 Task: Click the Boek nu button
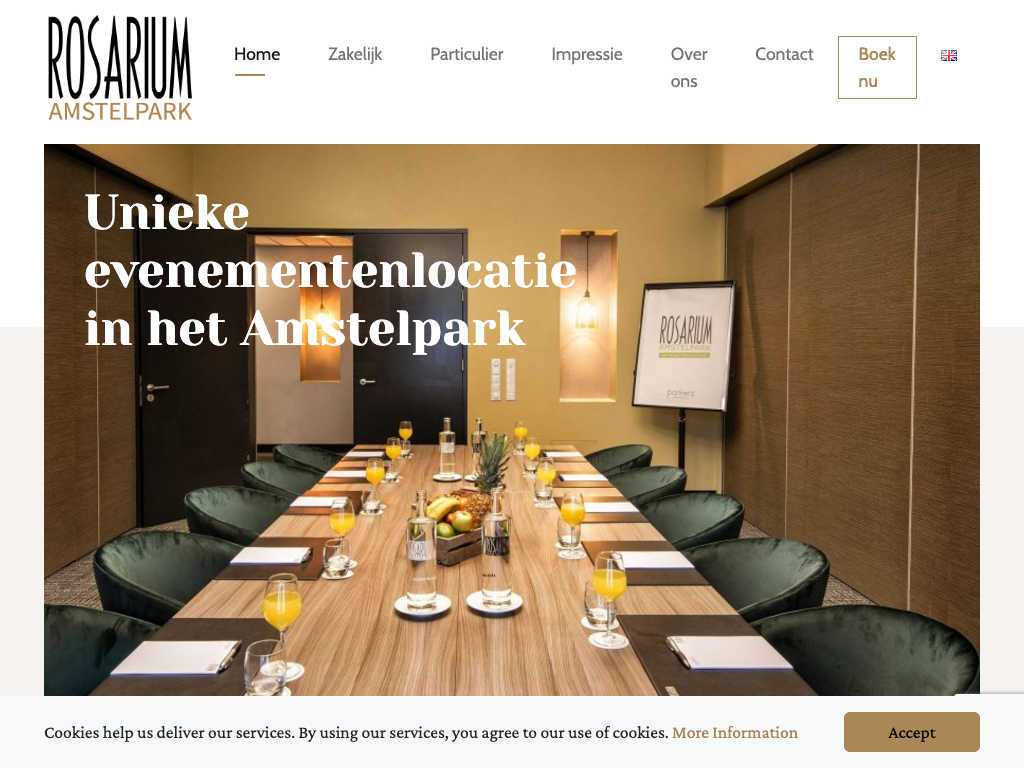click(877, 68)
